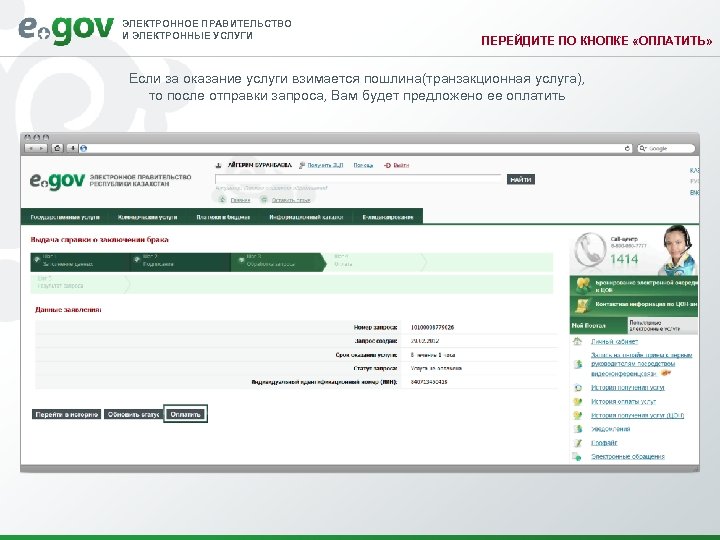Open 'Профайл' sidebar link
This screenshot has height=540, width=720.
tap(604, 443)
